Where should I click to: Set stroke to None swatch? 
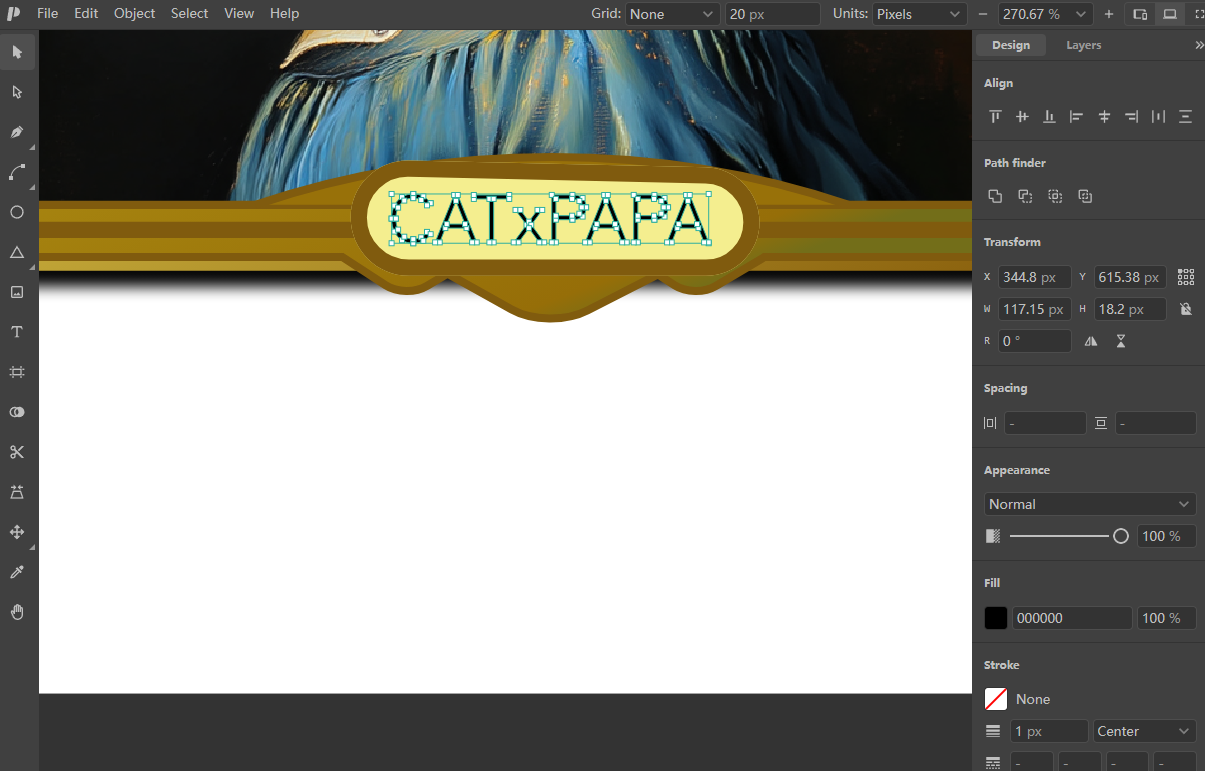[996, 699]
